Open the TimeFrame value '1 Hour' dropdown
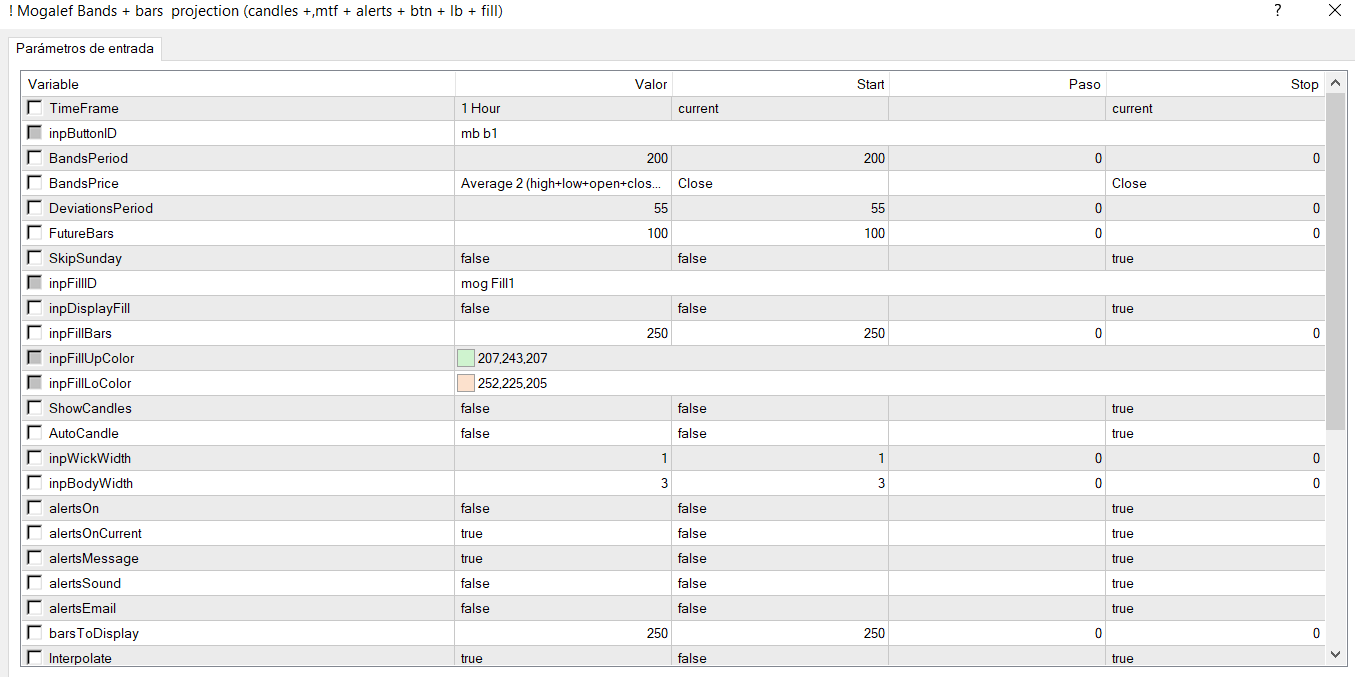 click(562, 108)
